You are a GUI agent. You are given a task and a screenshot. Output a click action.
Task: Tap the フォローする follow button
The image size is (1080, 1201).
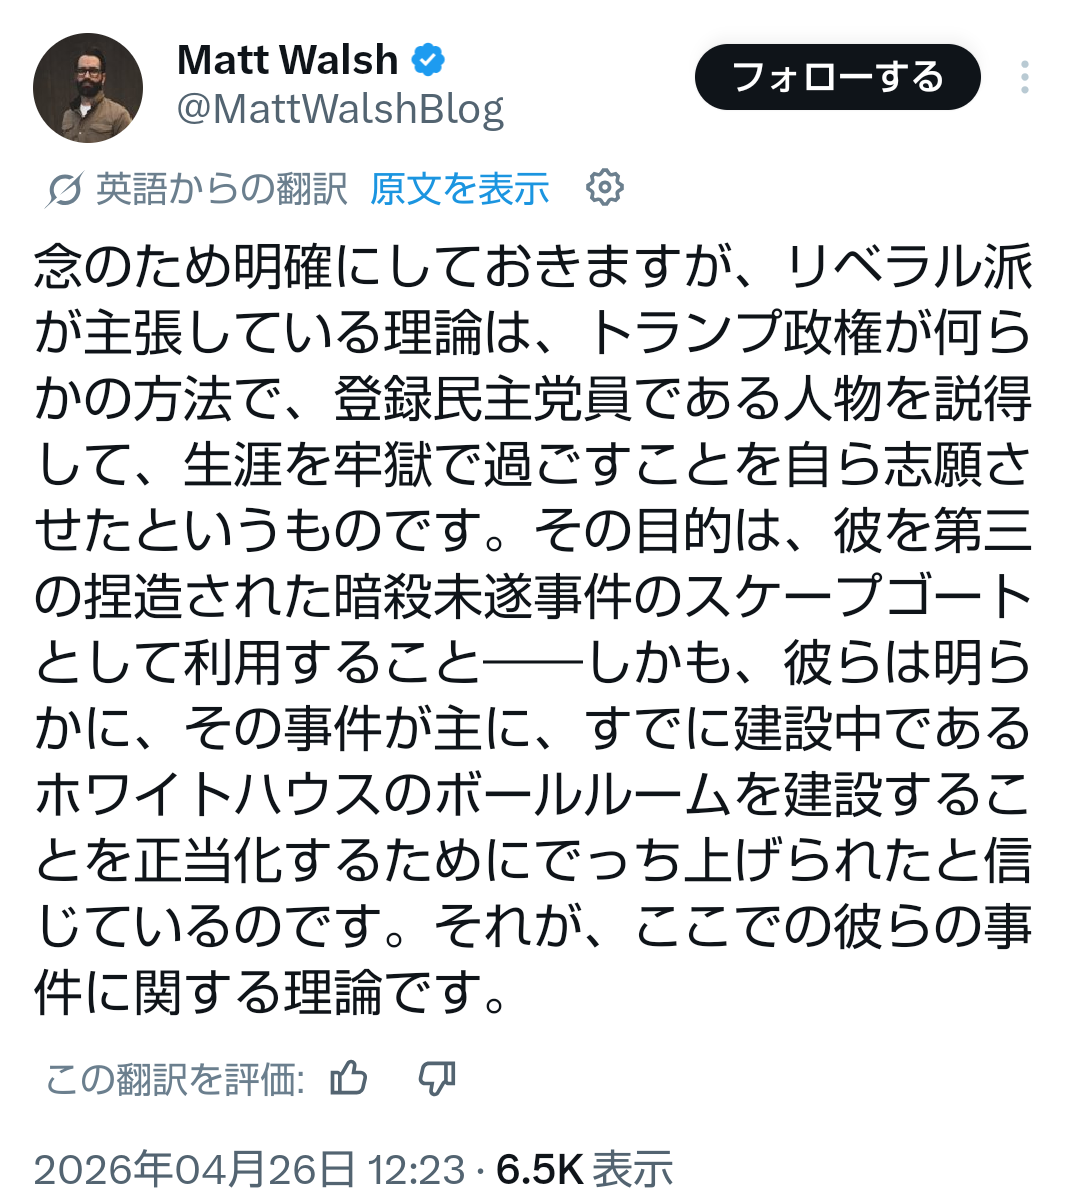(838, 77)
